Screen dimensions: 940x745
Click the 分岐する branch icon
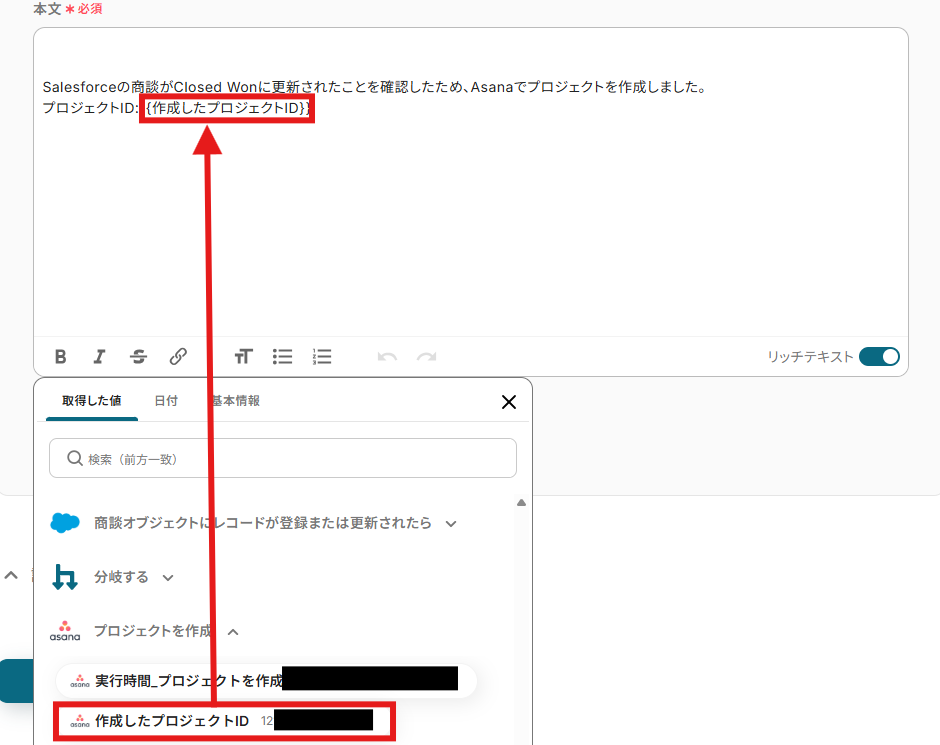pyautogui.click(x=65, y=577)
